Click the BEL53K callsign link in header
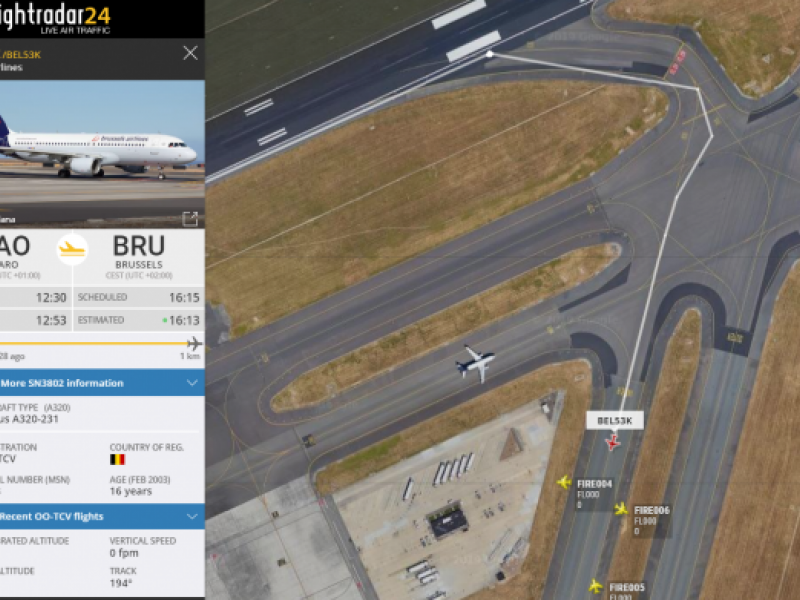 pos(20,55)
